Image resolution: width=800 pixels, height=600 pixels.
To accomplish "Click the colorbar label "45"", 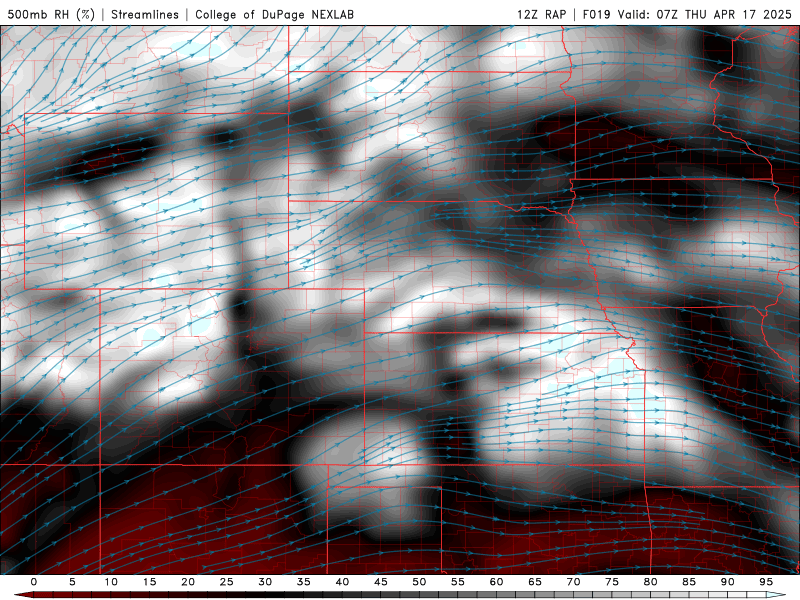I will 381,582.
